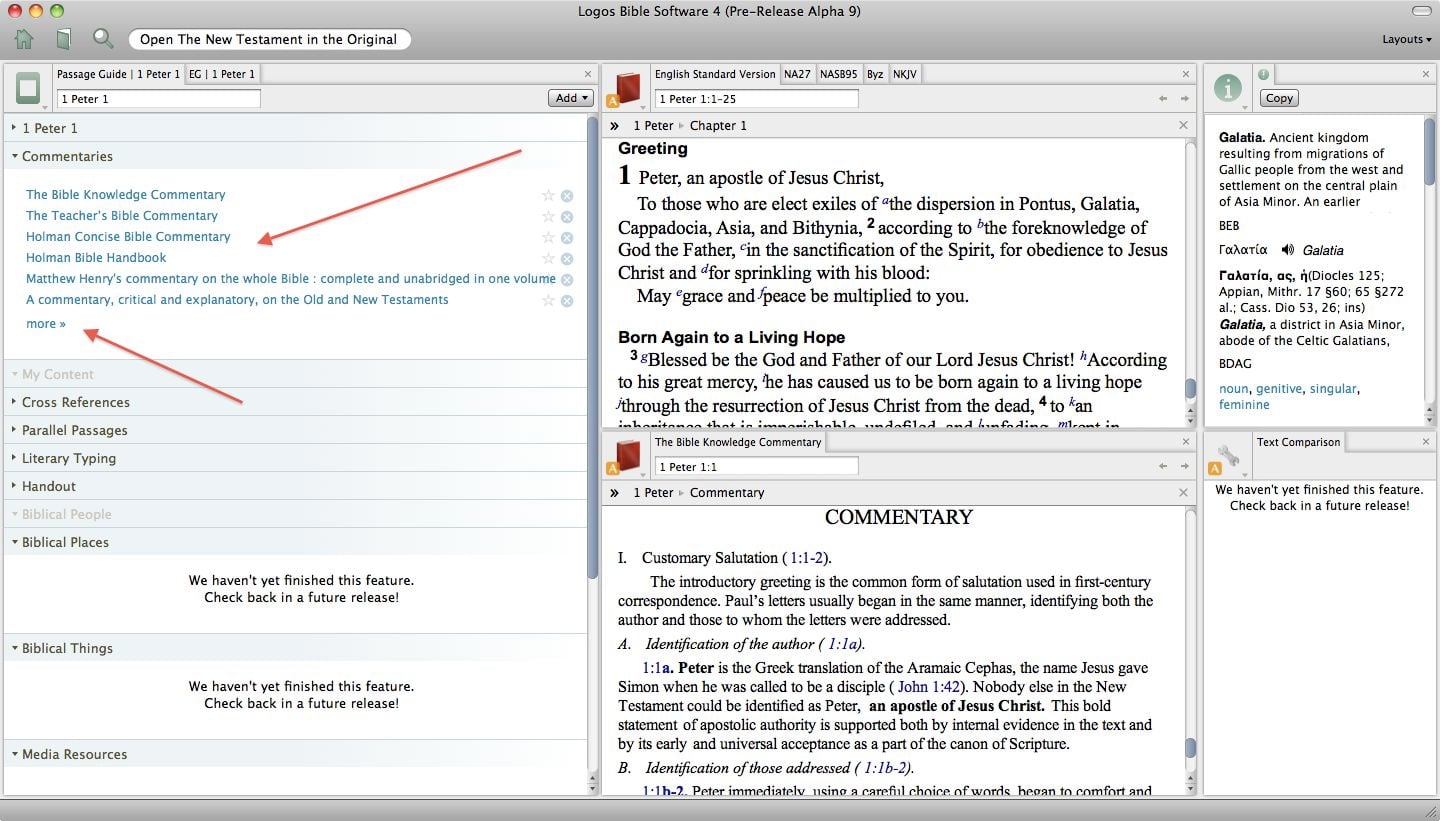Switch to the Byz tab
The image size is (1440, 821).
875,74
